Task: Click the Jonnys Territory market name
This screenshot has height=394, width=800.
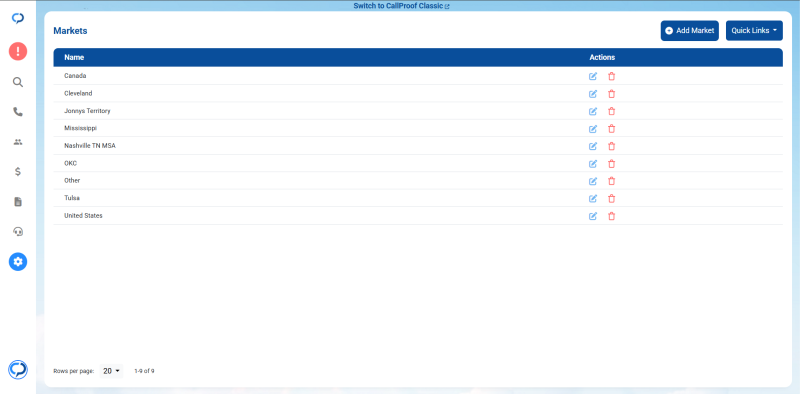Action: coord(87,111)
